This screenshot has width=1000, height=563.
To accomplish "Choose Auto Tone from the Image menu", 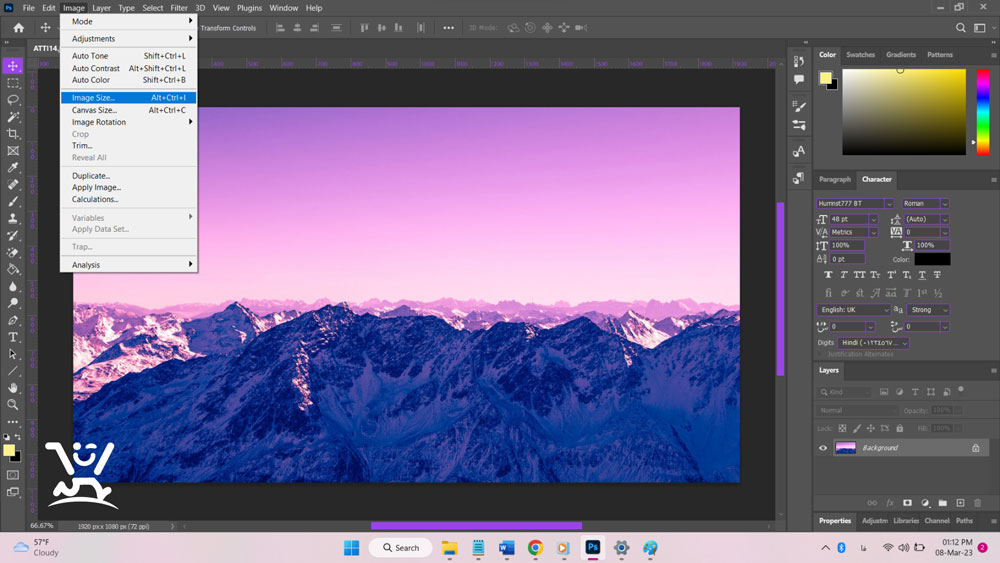I will coord(128,56).
